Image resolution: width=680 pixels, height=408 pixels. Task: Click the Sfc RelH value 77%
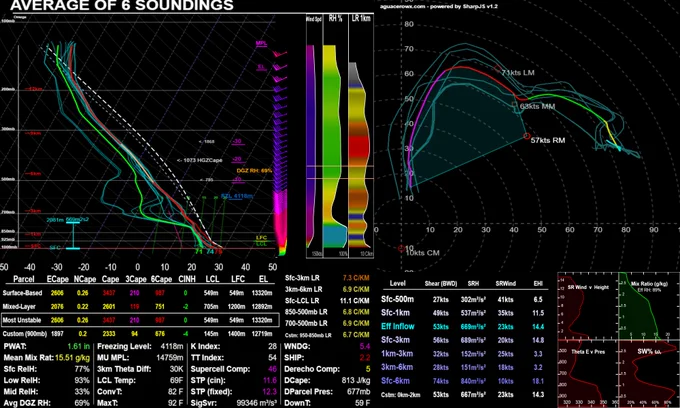(82, 369)
